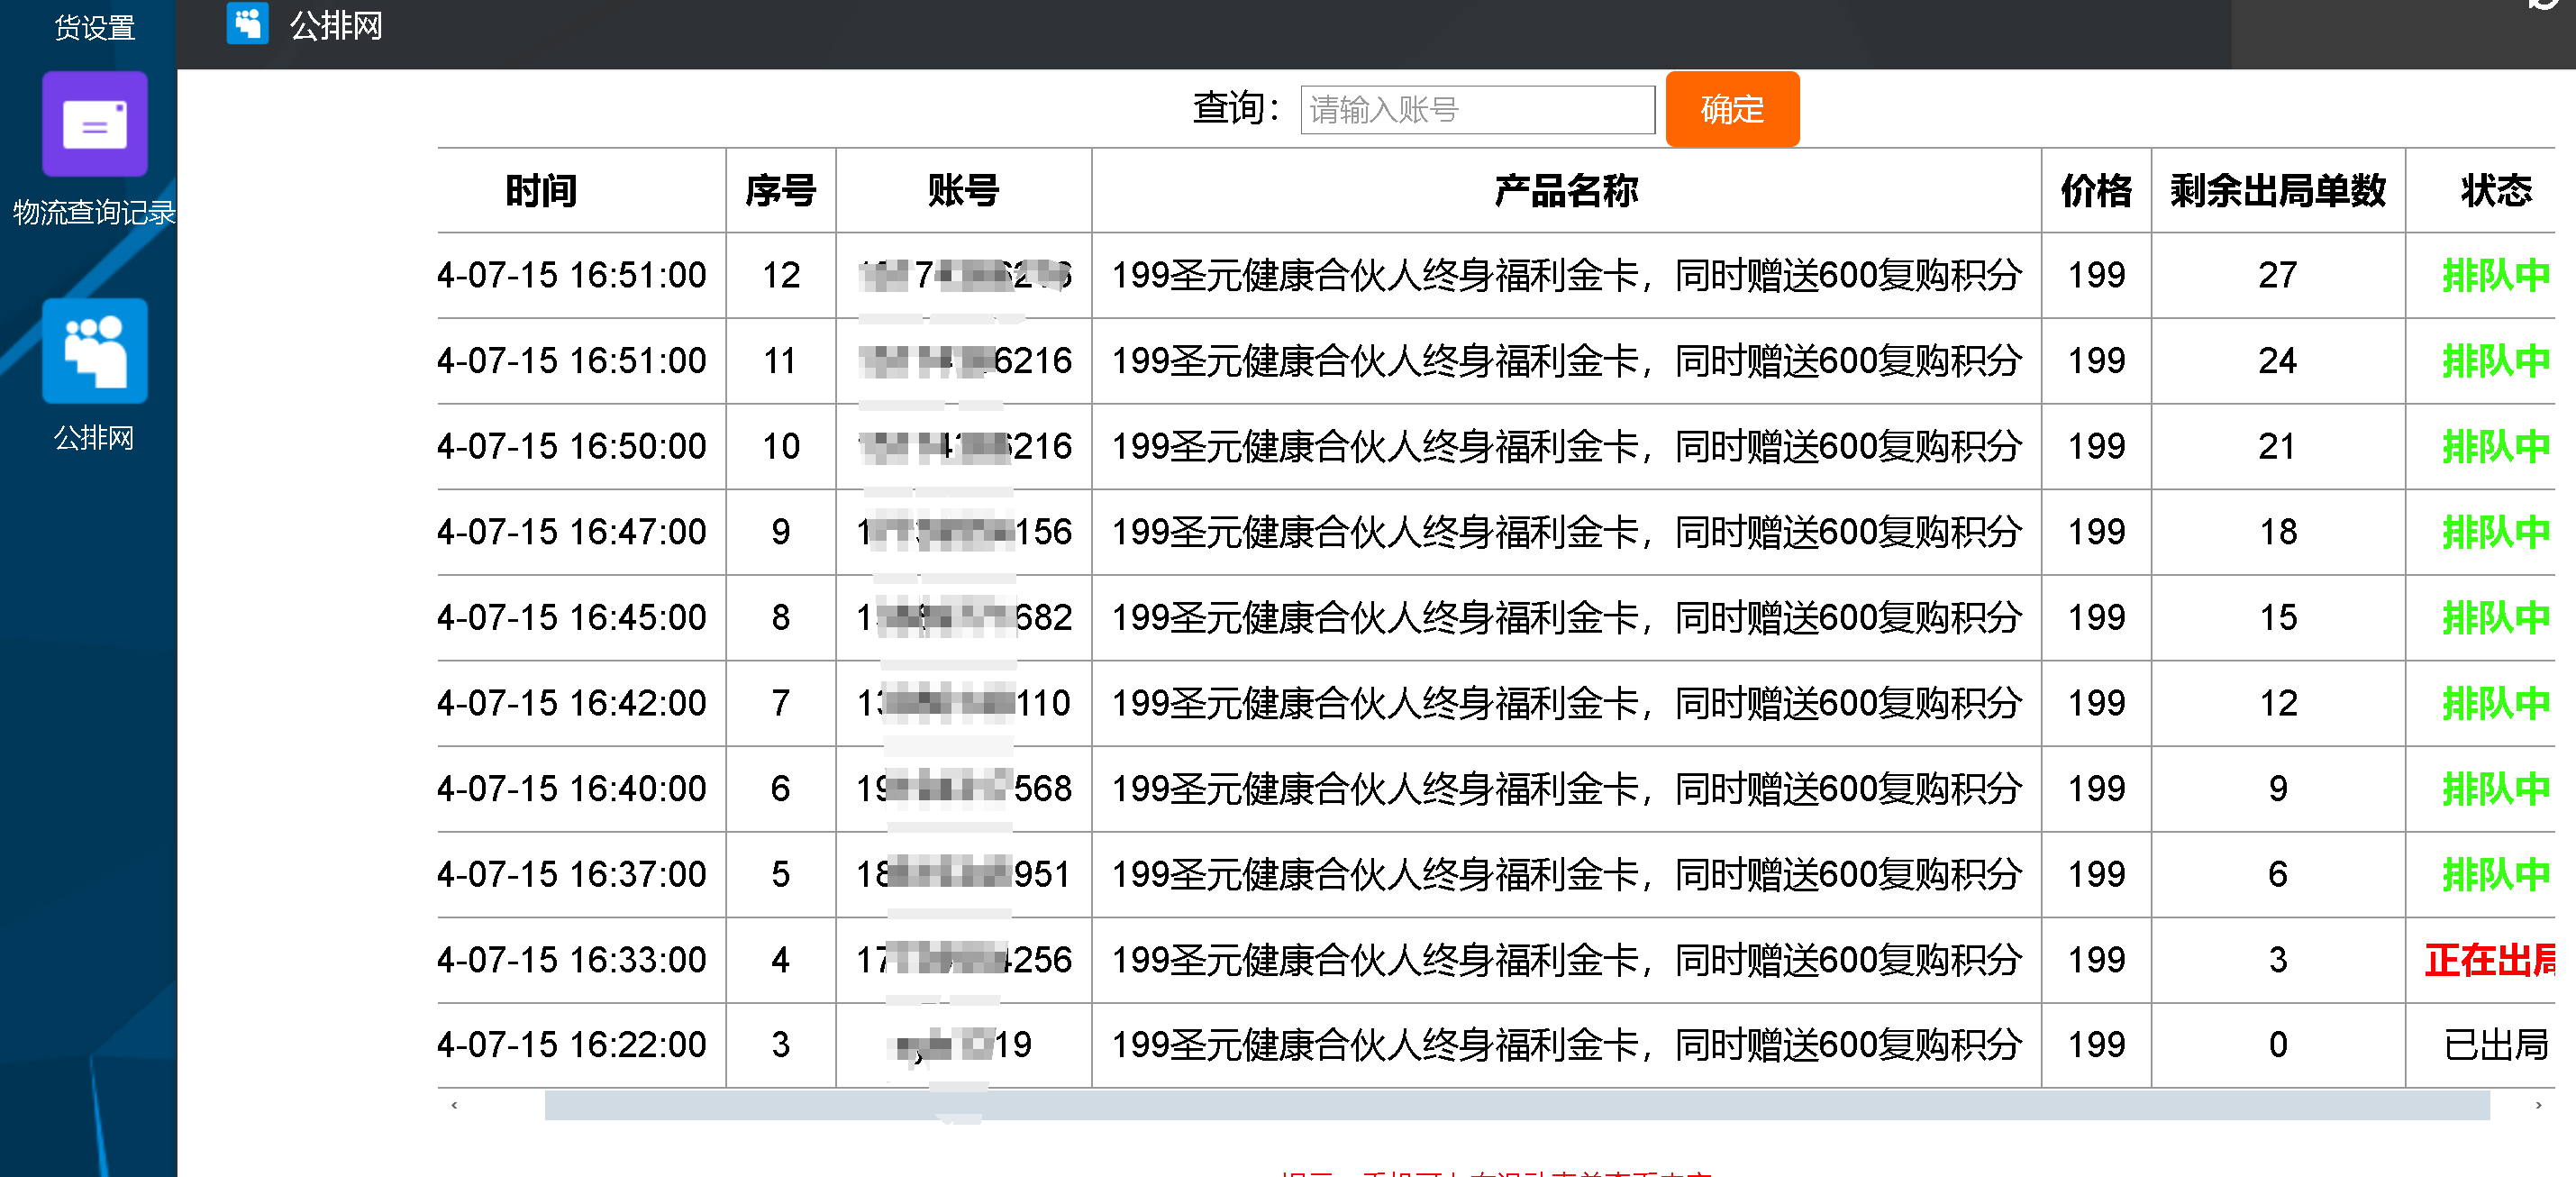Click the 账号 column header
Image resolution: width=2576 pixels, height=1177 pixels.
click(x=963, y=190)
